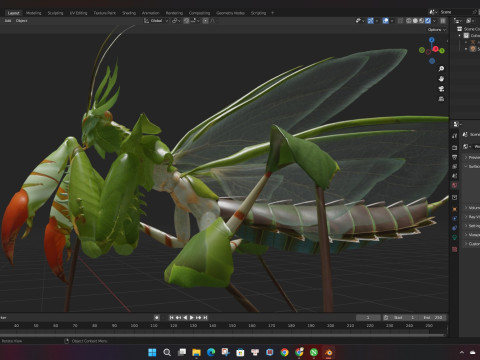Open the Object menu in viewport header

point(22,21)
